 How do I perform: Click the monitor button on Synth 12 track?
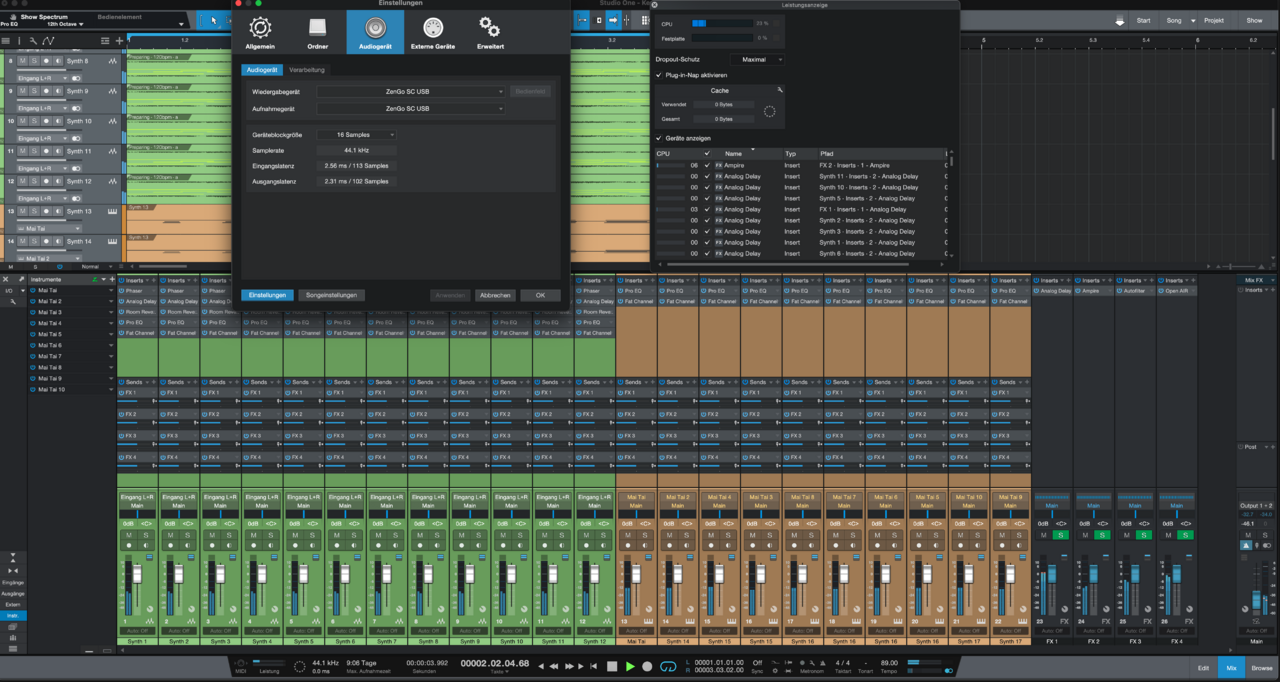tap(58, 181)
